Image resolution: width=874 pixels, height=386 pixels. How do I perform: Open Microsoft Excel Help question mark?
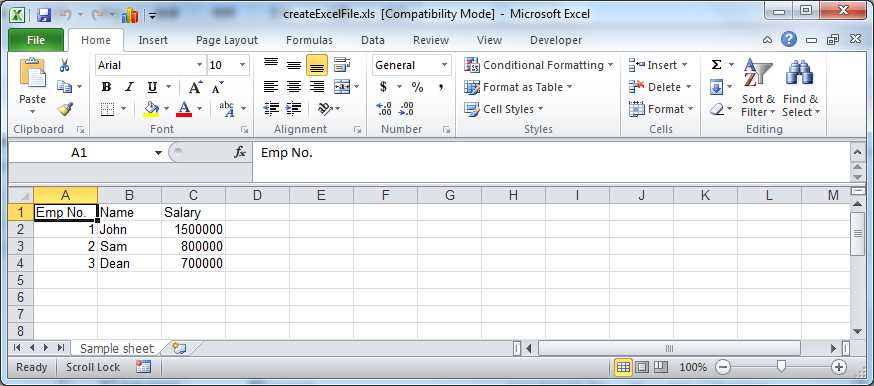pyautogui.click(x=788, y=40)
